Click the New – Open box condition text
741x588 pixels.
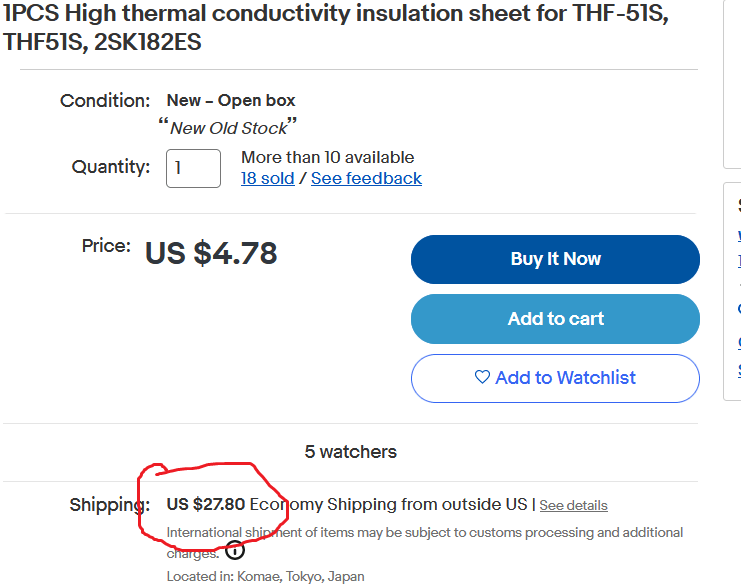click(231, 100)
